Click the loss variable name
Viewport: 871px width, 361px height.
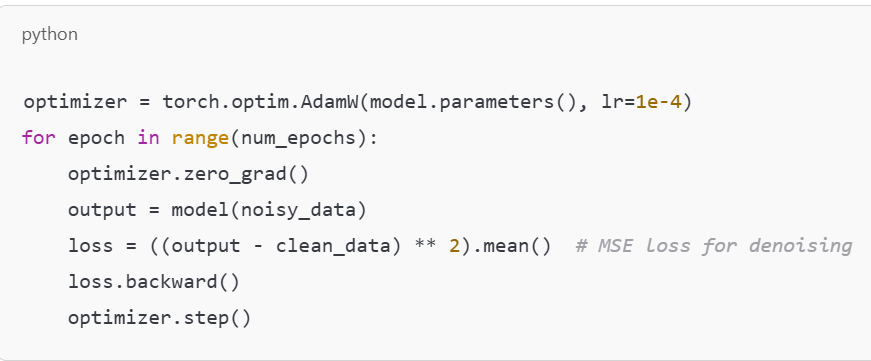pos(91,245)
